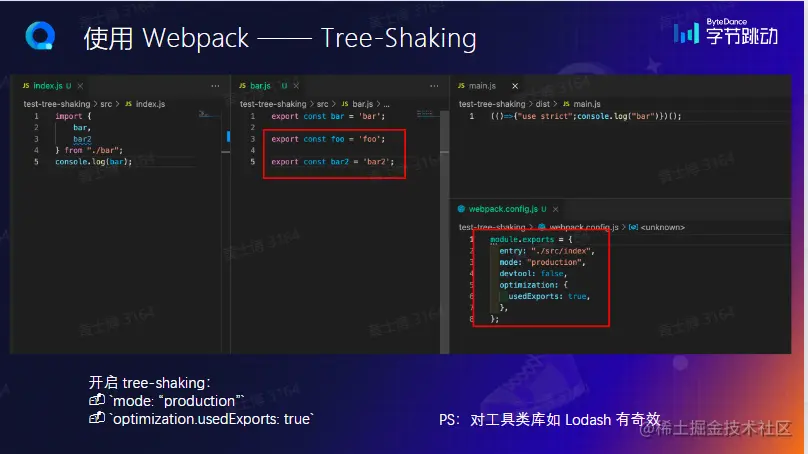Open more actions menu in index.js pane
Screen dimensions: 808x454
(215, 86)
